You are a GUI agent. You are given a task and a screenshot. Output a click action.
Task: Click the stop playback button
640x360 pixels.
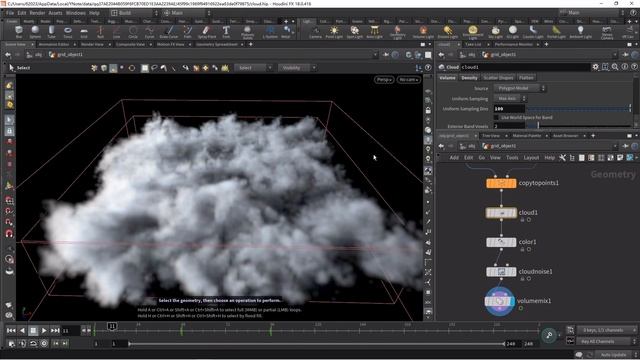click(33, 331)
